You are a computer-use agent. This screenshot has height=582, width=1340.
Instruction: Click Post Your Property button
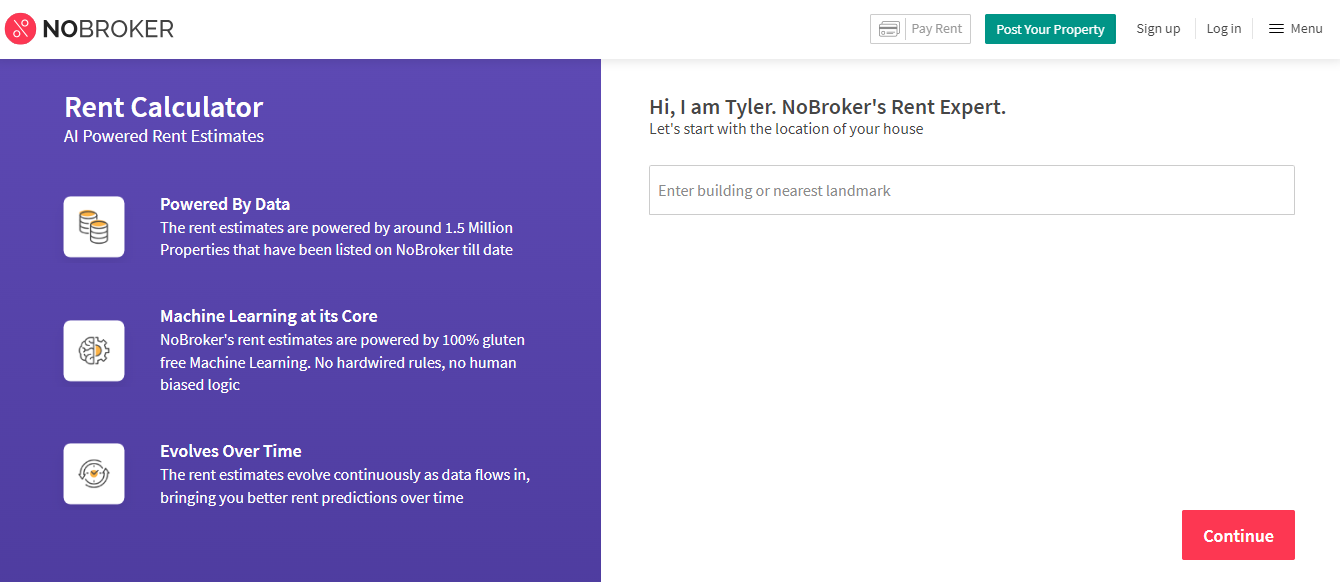tap(1050, 29)
